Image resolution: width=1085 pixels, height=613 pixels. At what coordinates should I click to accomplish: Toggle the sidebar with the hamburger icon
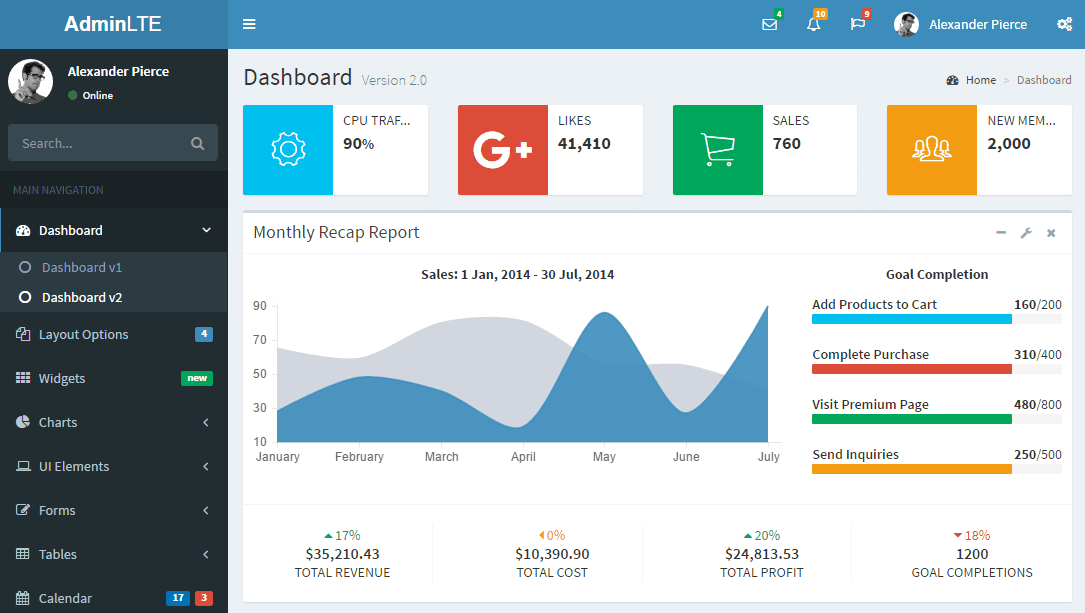[248, 24]
